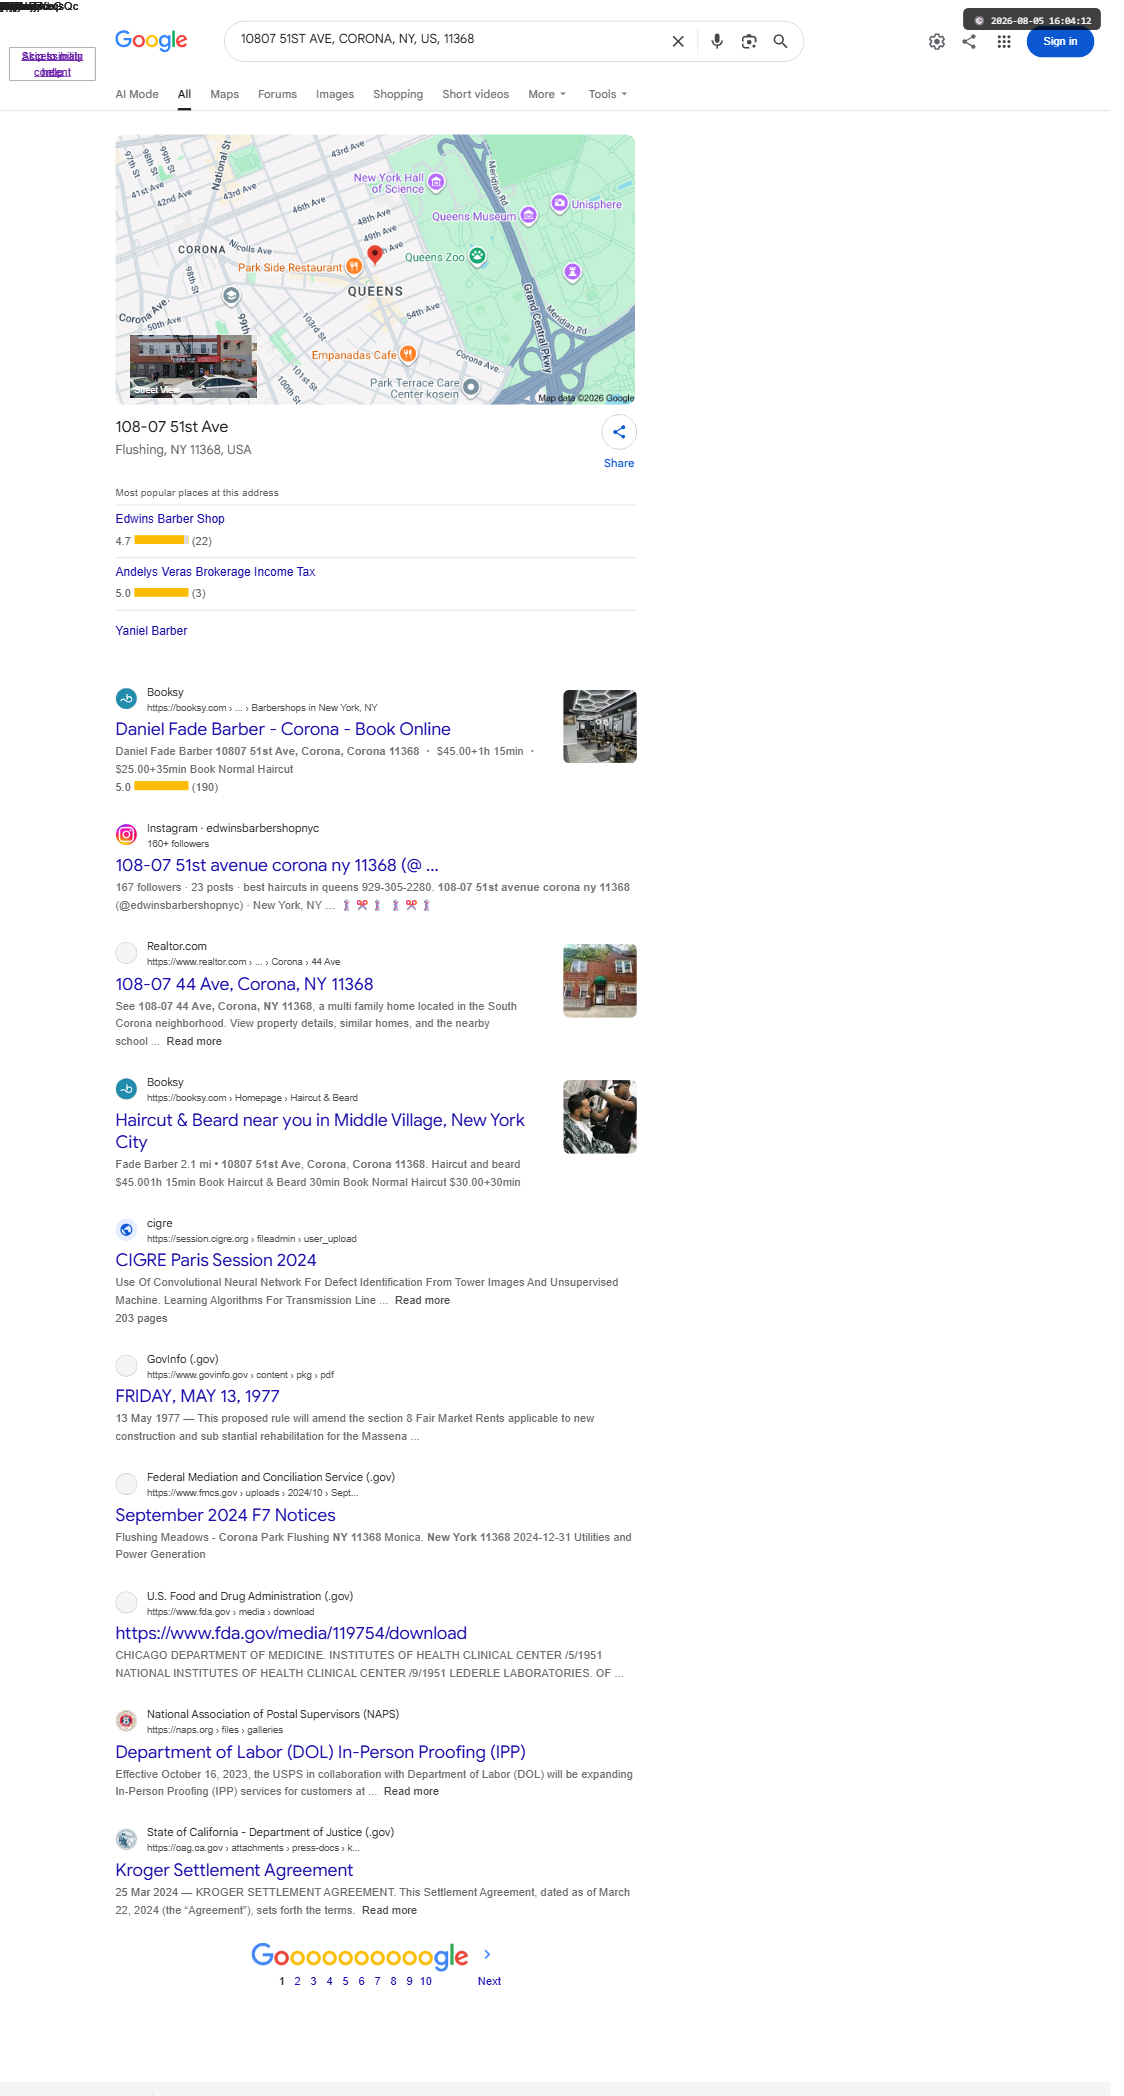Switch to Short videos tab
Image resolution: width=1124 pixels, height=2096 pixels.
475,94
